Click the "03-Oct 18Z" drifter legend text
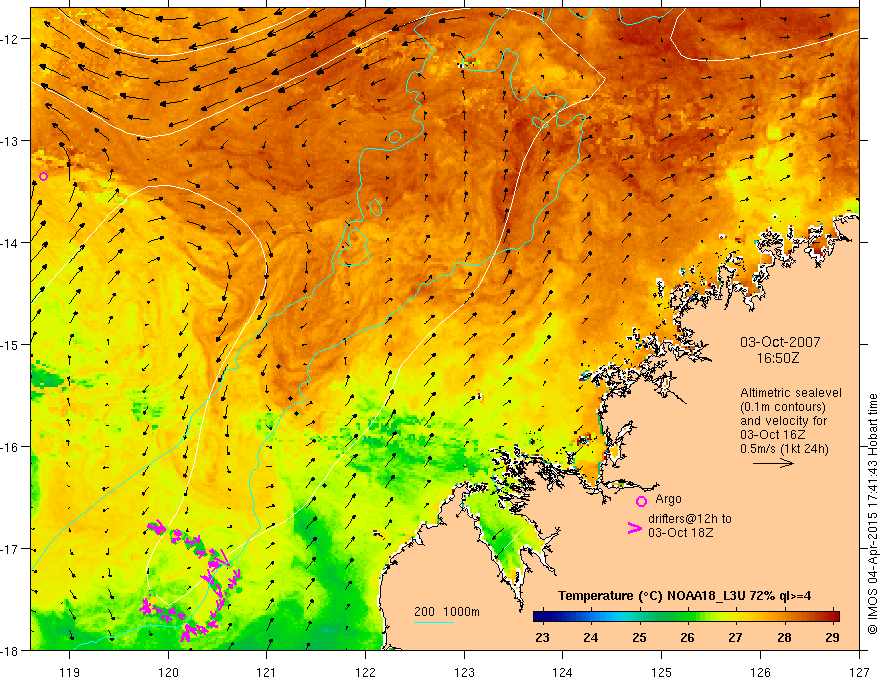The image size is (880, 680). point(681,532)
